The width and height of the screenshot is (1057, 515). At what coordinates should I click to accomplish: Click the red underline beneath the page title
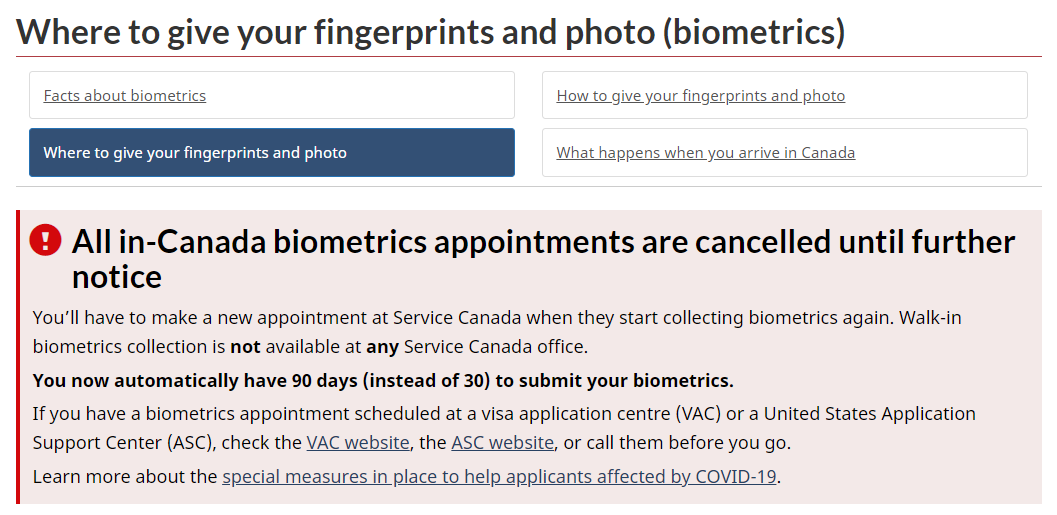(x=528, y=57)
